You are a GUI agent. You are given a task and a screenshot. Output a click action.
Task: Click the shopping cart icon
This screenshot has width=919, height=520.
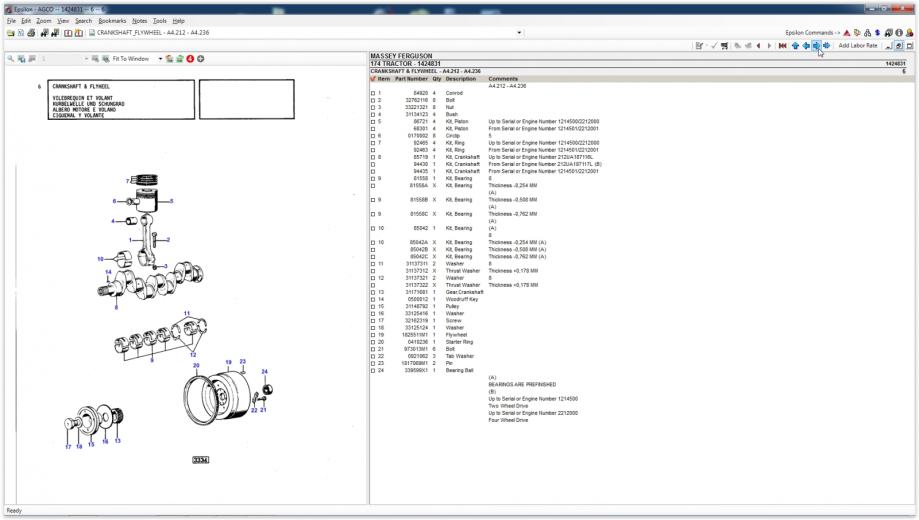[724, 46]
